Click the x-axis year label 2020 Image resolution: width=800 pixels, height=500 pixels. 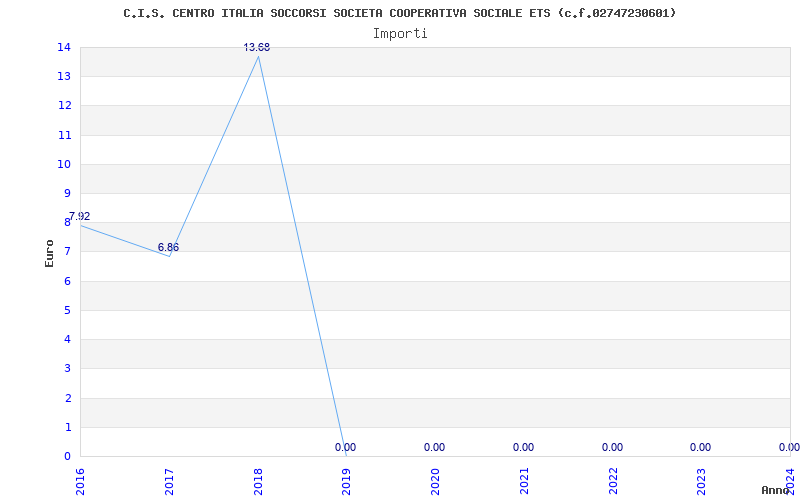435,482
